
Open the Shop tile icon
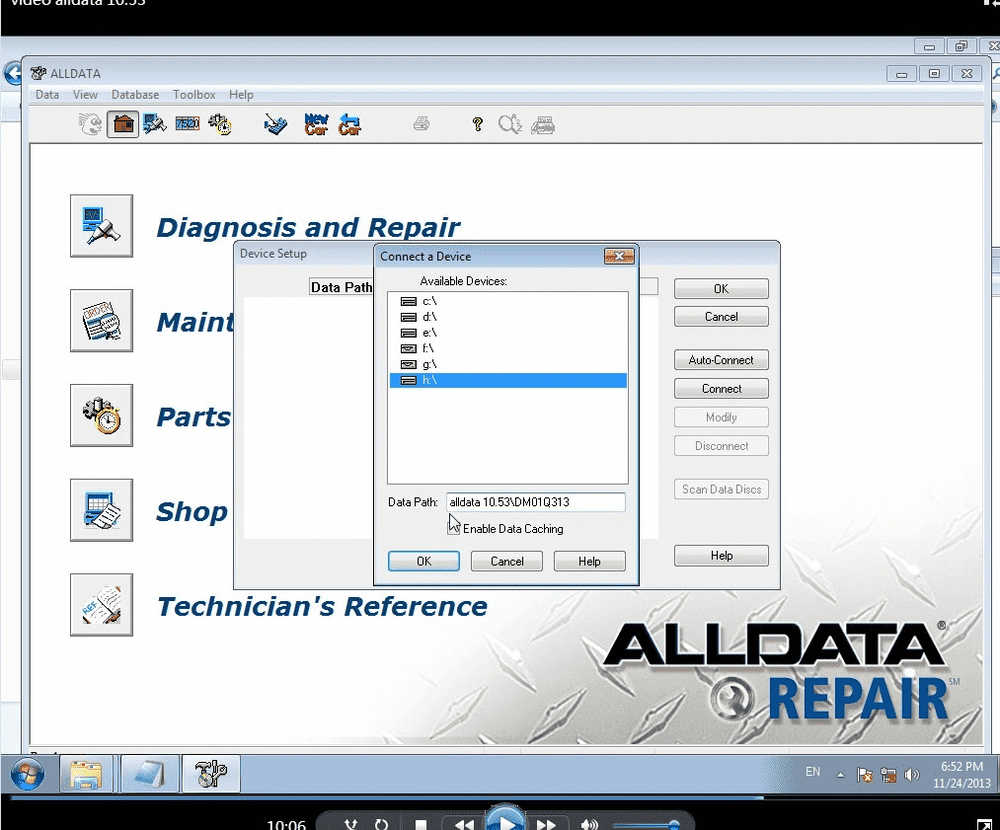tap(101, 510)
